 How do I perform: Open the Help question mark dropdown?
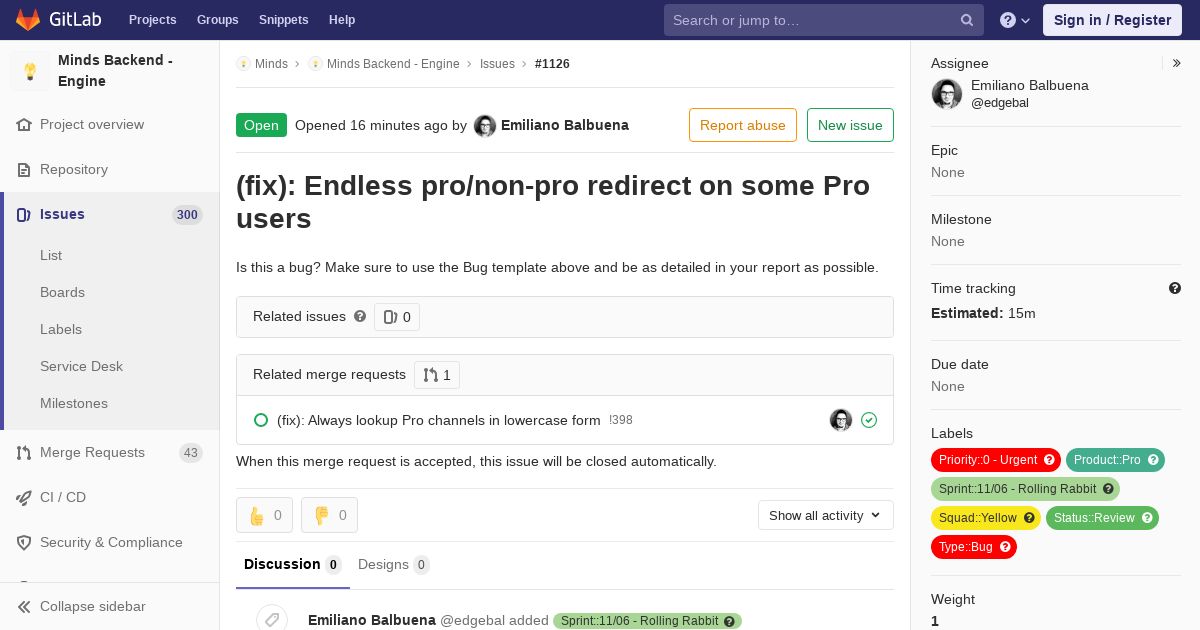[x=1015, y=20]
